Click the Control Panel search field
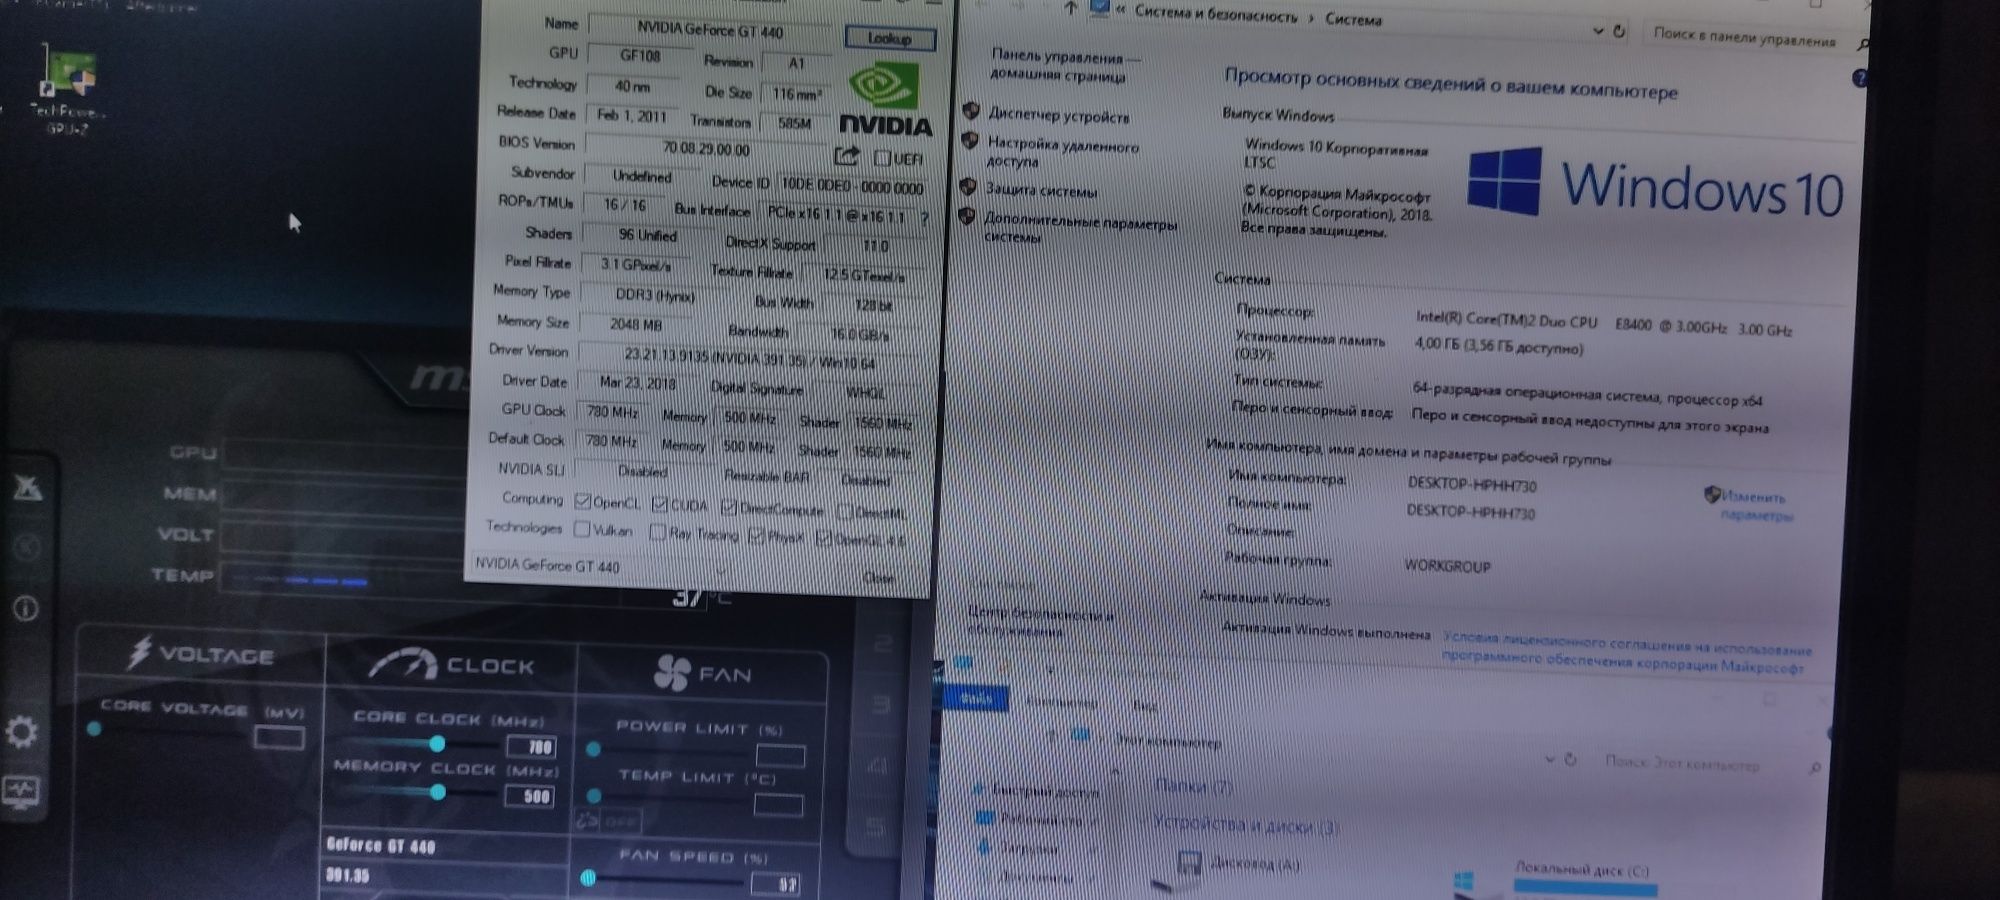 1757,38
